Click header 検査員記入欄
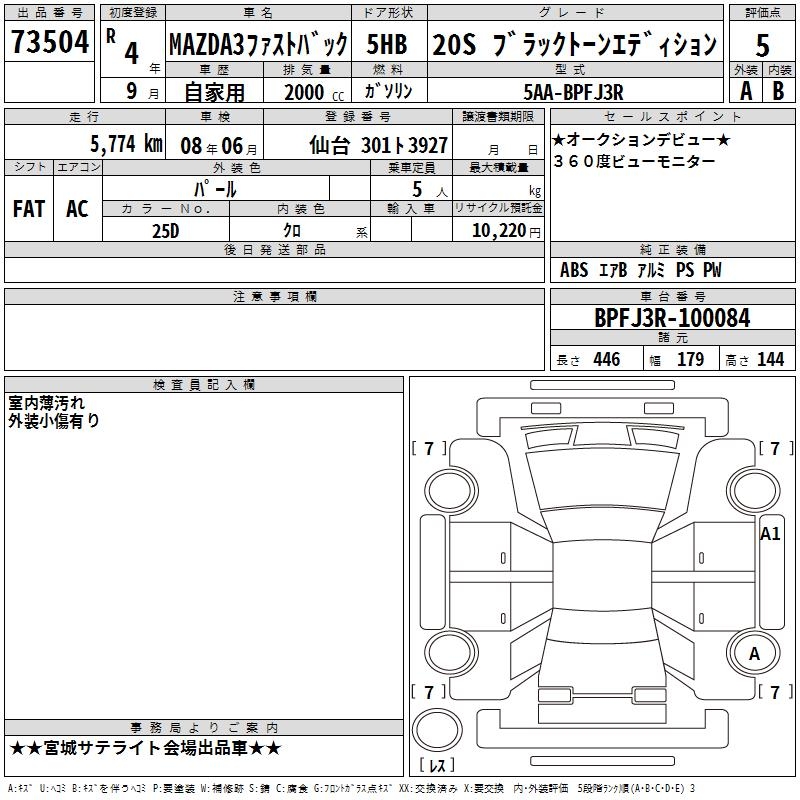800x800 pixels. pos(204,385)
